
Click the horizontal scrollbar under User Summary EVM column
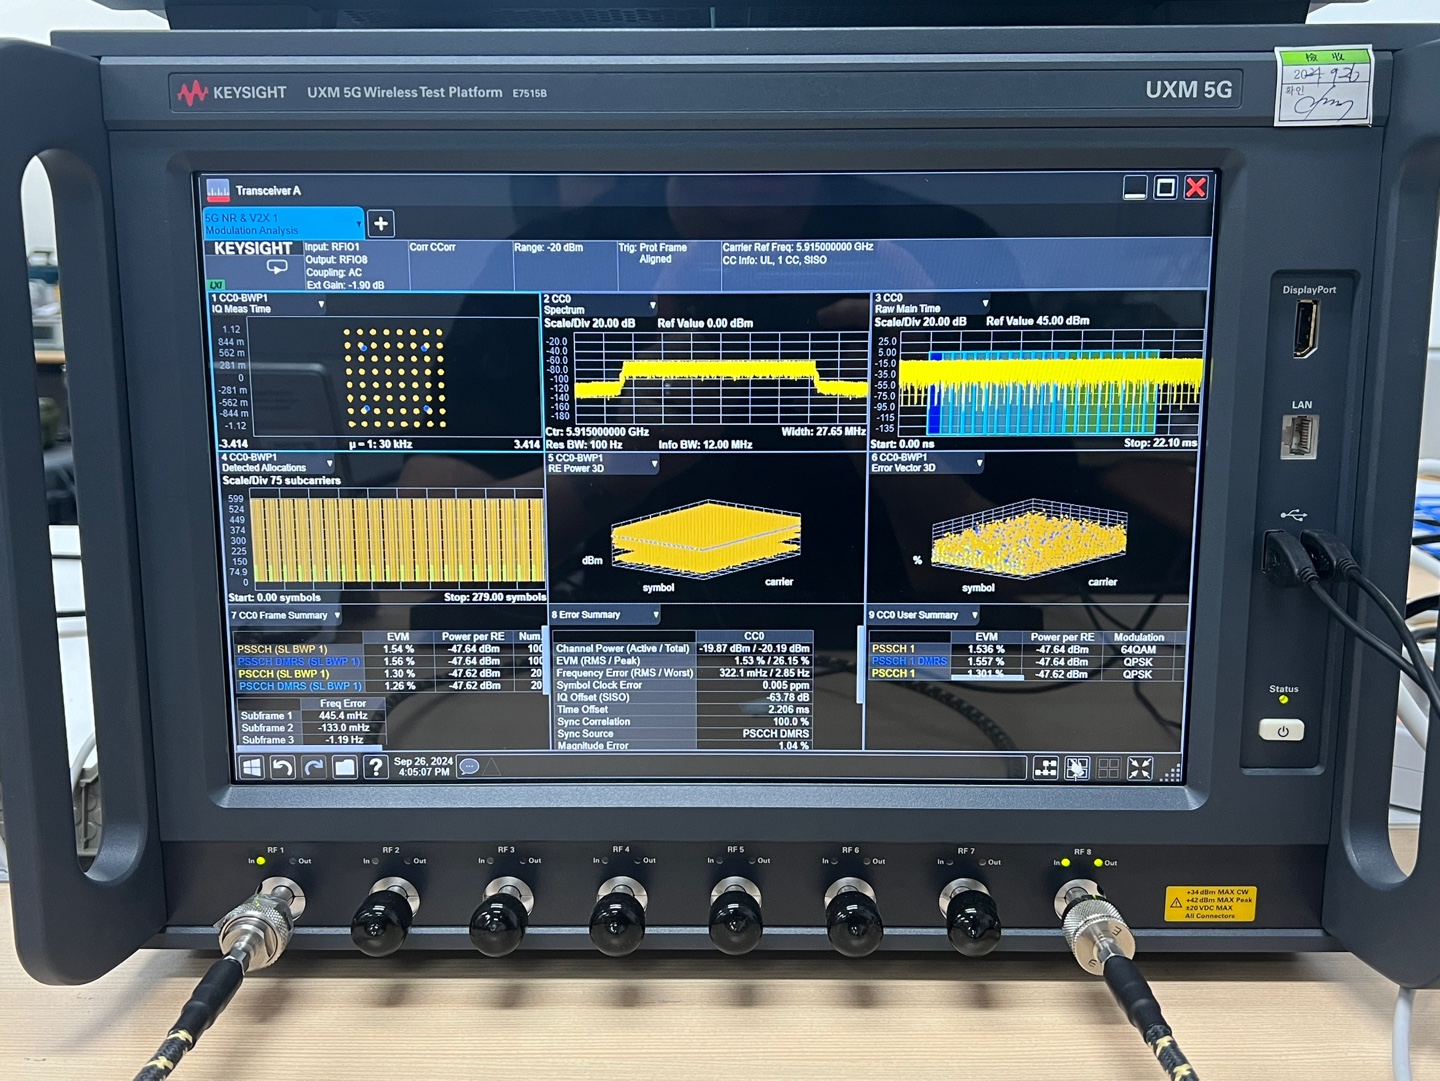click(x=986, y=678)
